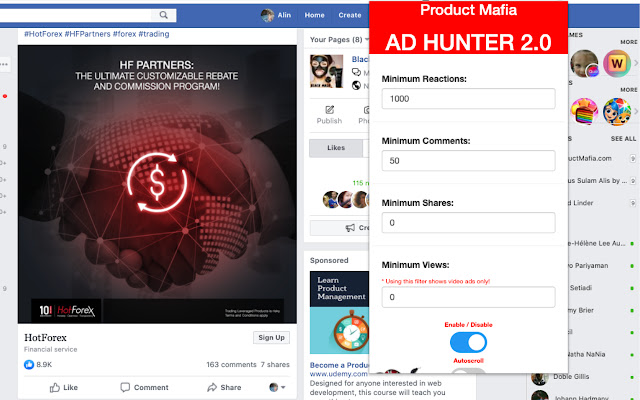Open the 7 shares link

(275, 364)
